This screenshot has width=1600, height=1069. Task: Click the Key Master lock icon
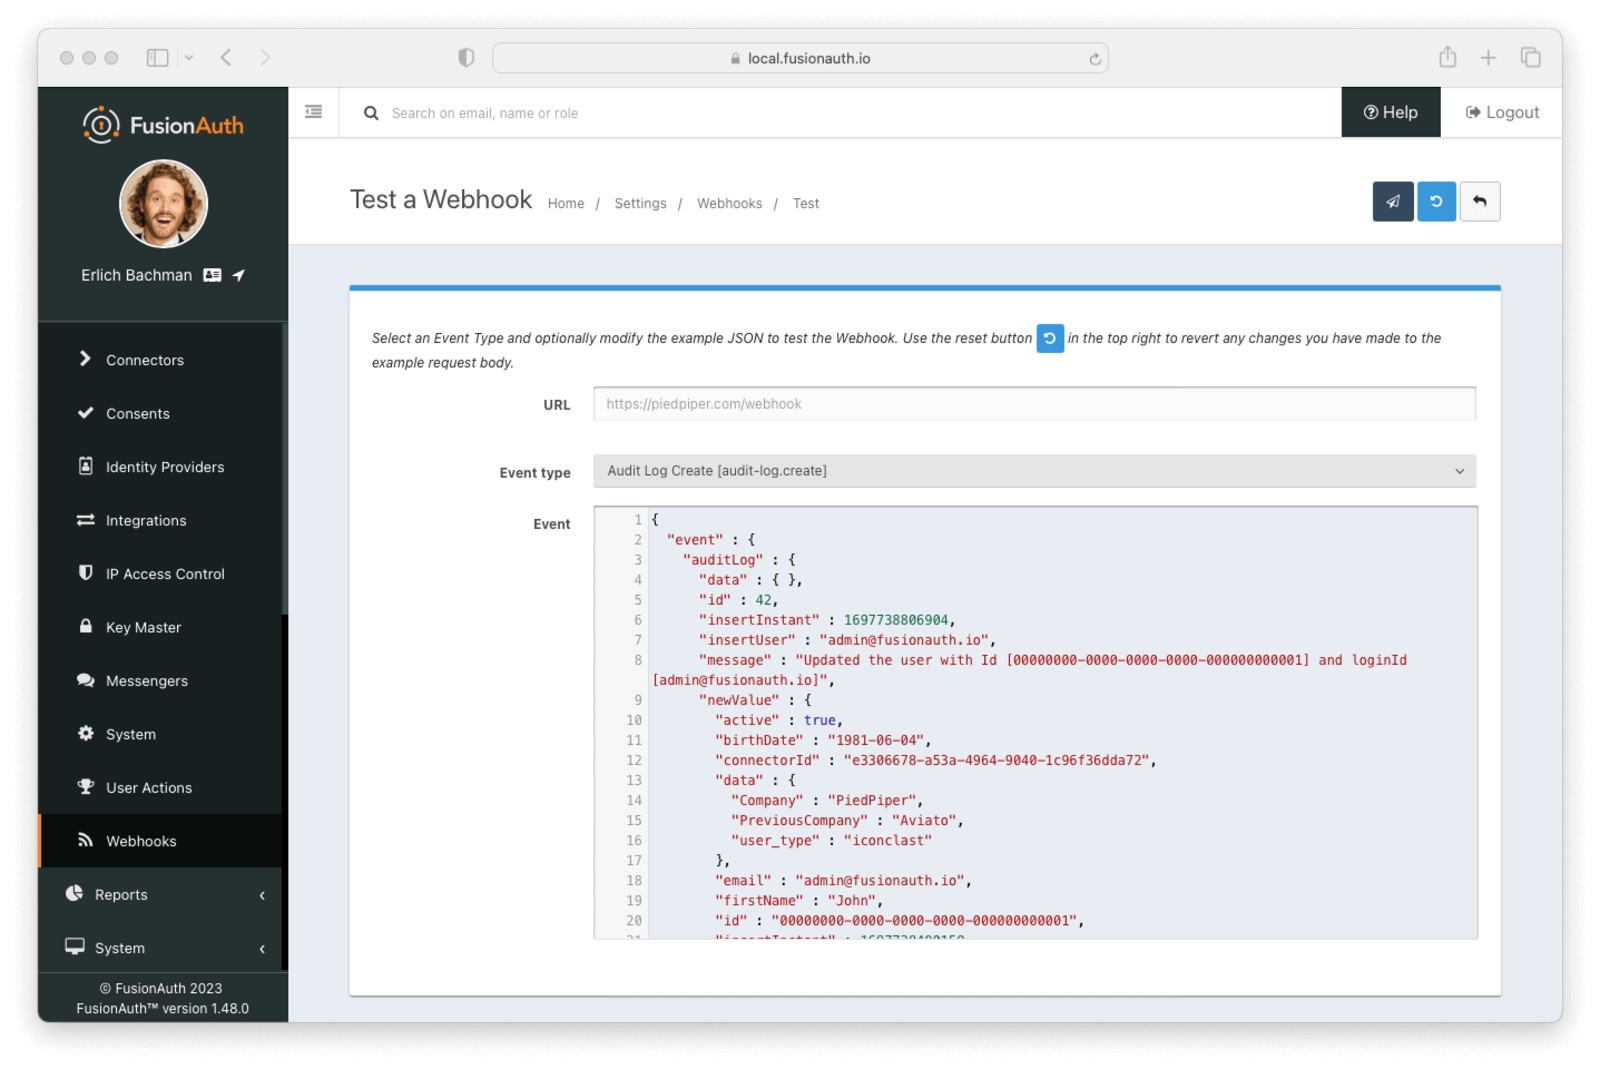[143, 627]
